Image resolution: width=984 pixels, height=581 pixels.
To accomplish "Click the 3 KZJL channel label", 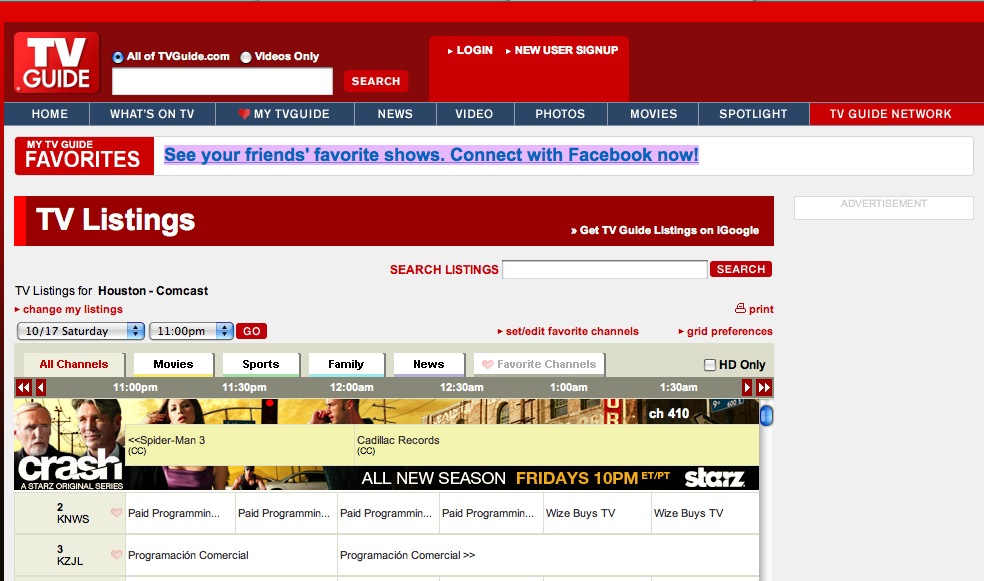I will 70,555.
